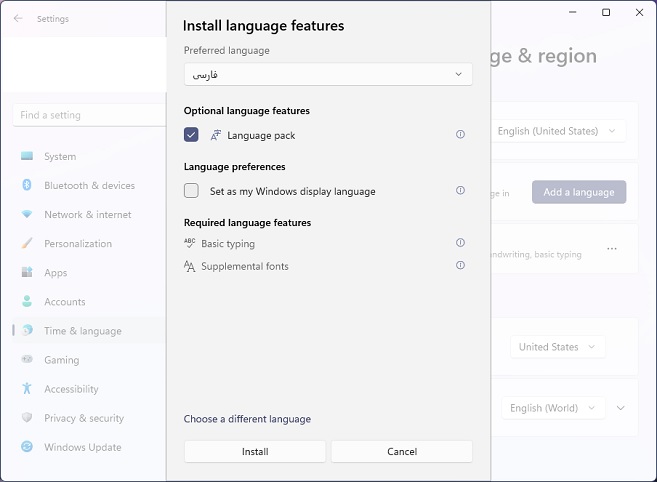Screen dimensions: 657x482
Task: Click the System sidebar icon
Action: (x=27, y=156)
